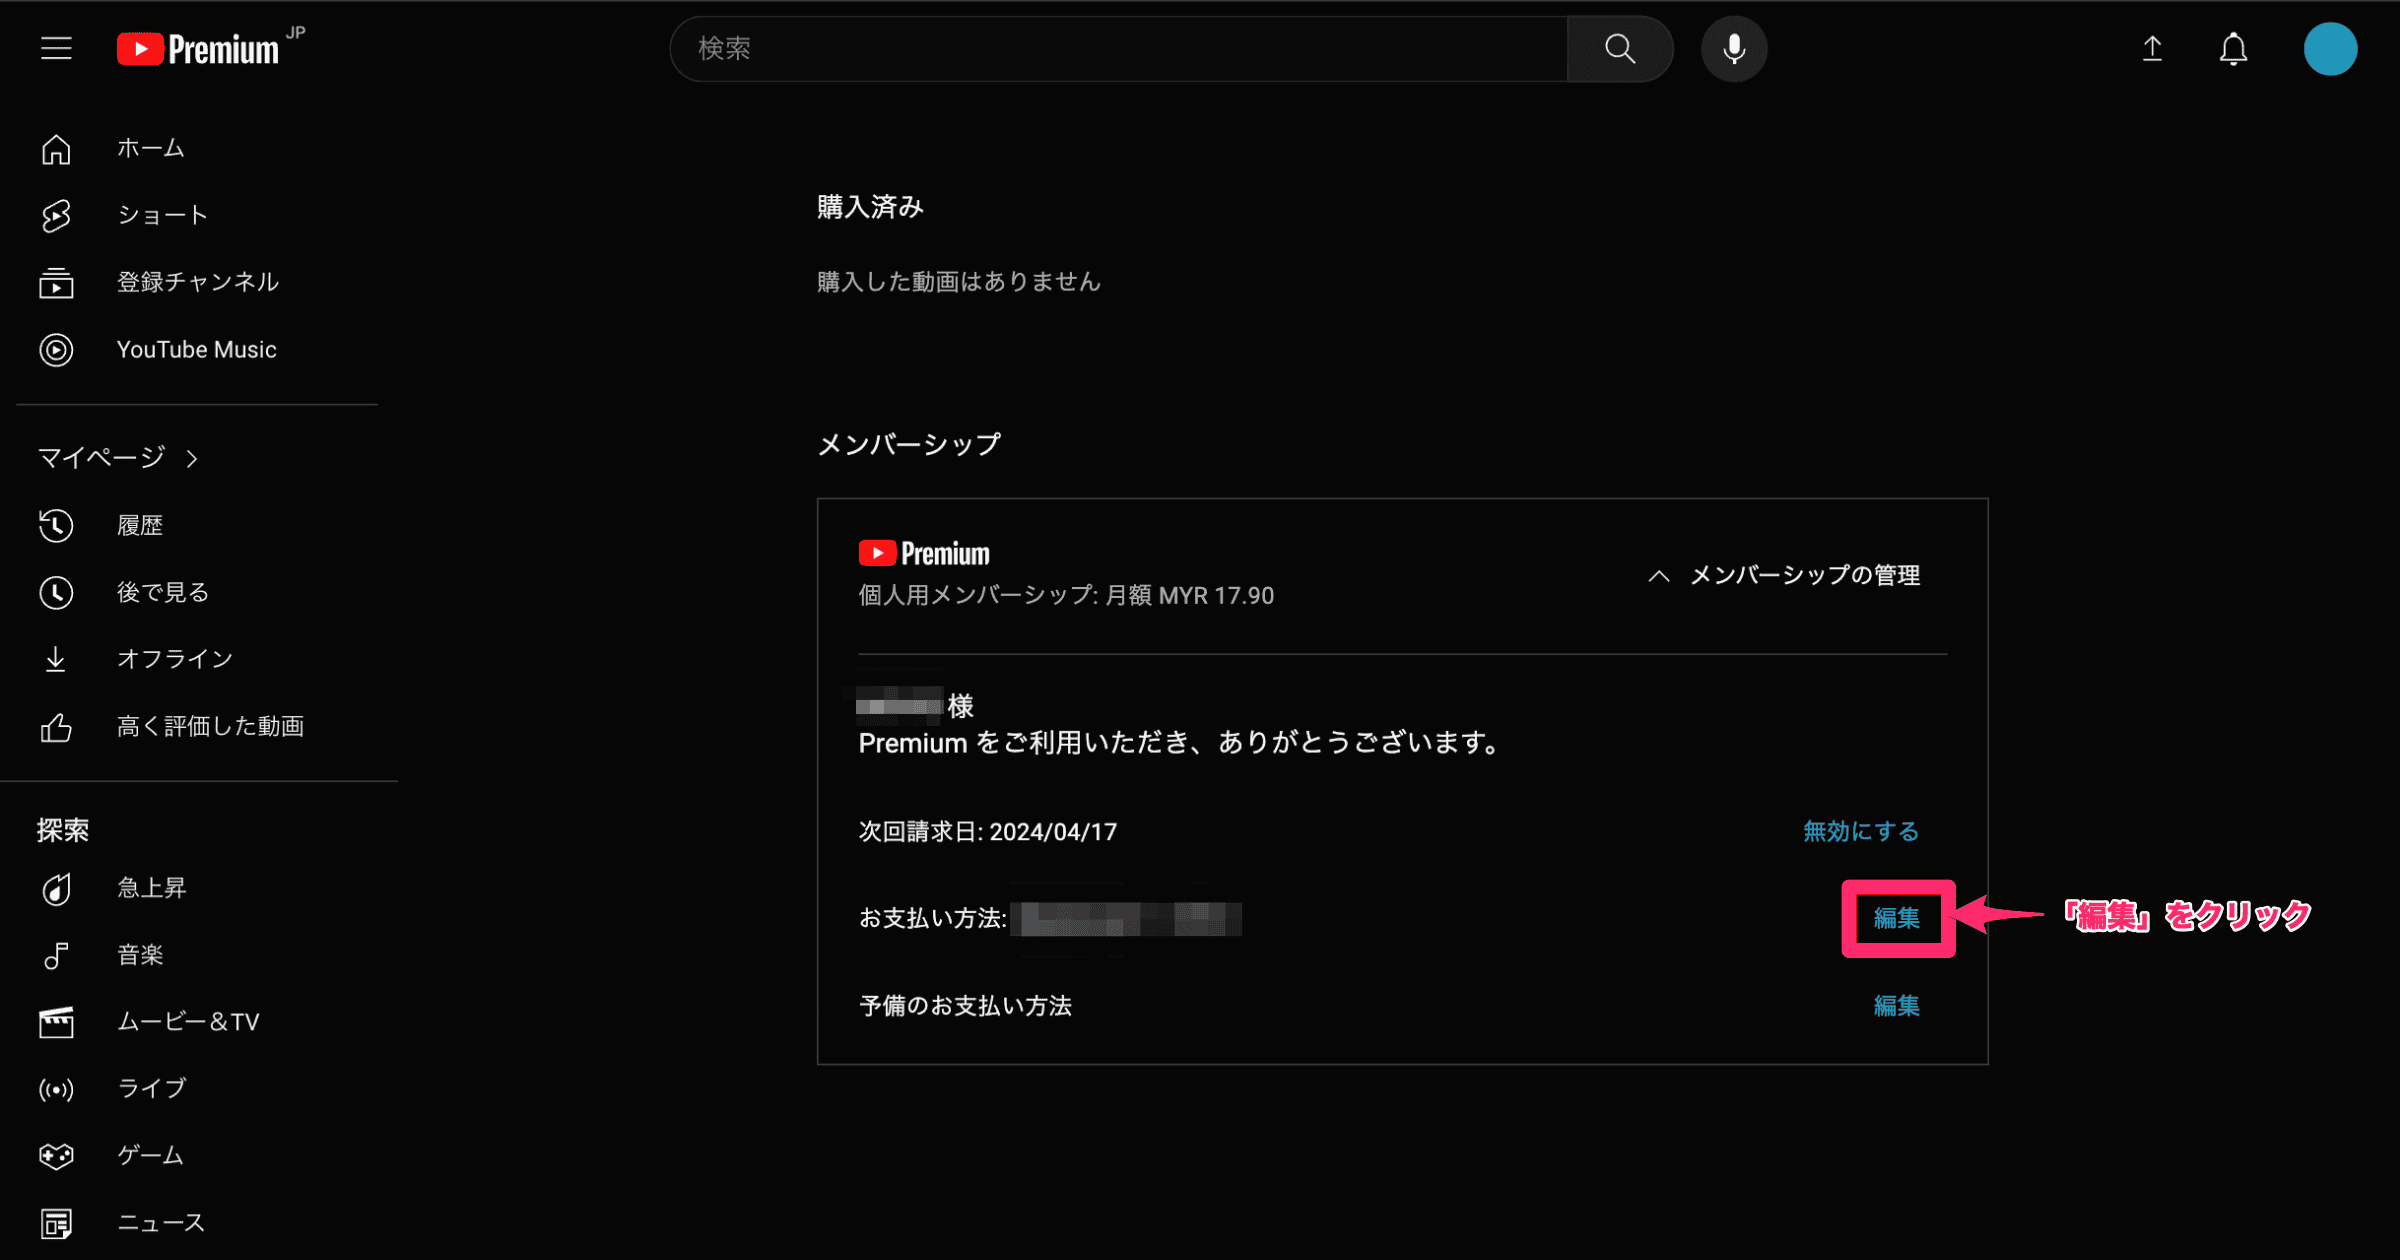This screenshot has width=2400, height=1260.
Task: Click the オフライン download icon
Action: [x=56, y=659]
